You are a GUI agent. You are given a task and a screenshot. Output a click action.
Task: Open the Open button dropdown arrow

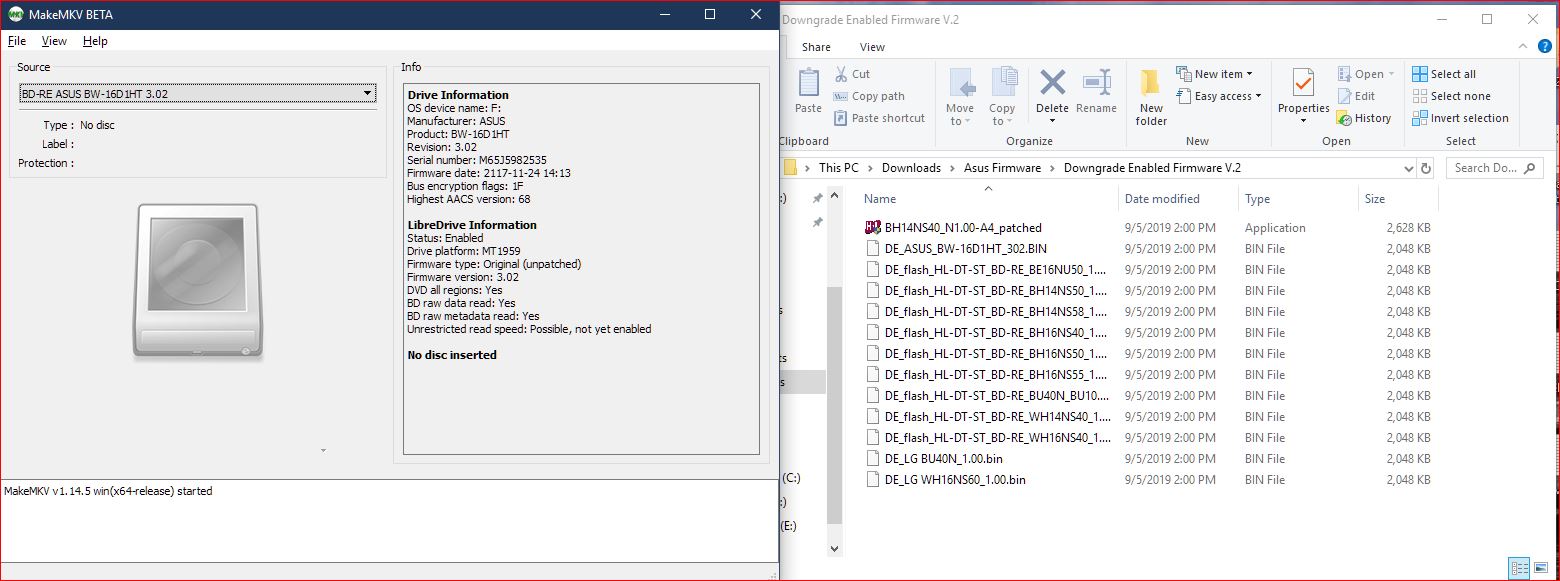(x=1391, y=75)
